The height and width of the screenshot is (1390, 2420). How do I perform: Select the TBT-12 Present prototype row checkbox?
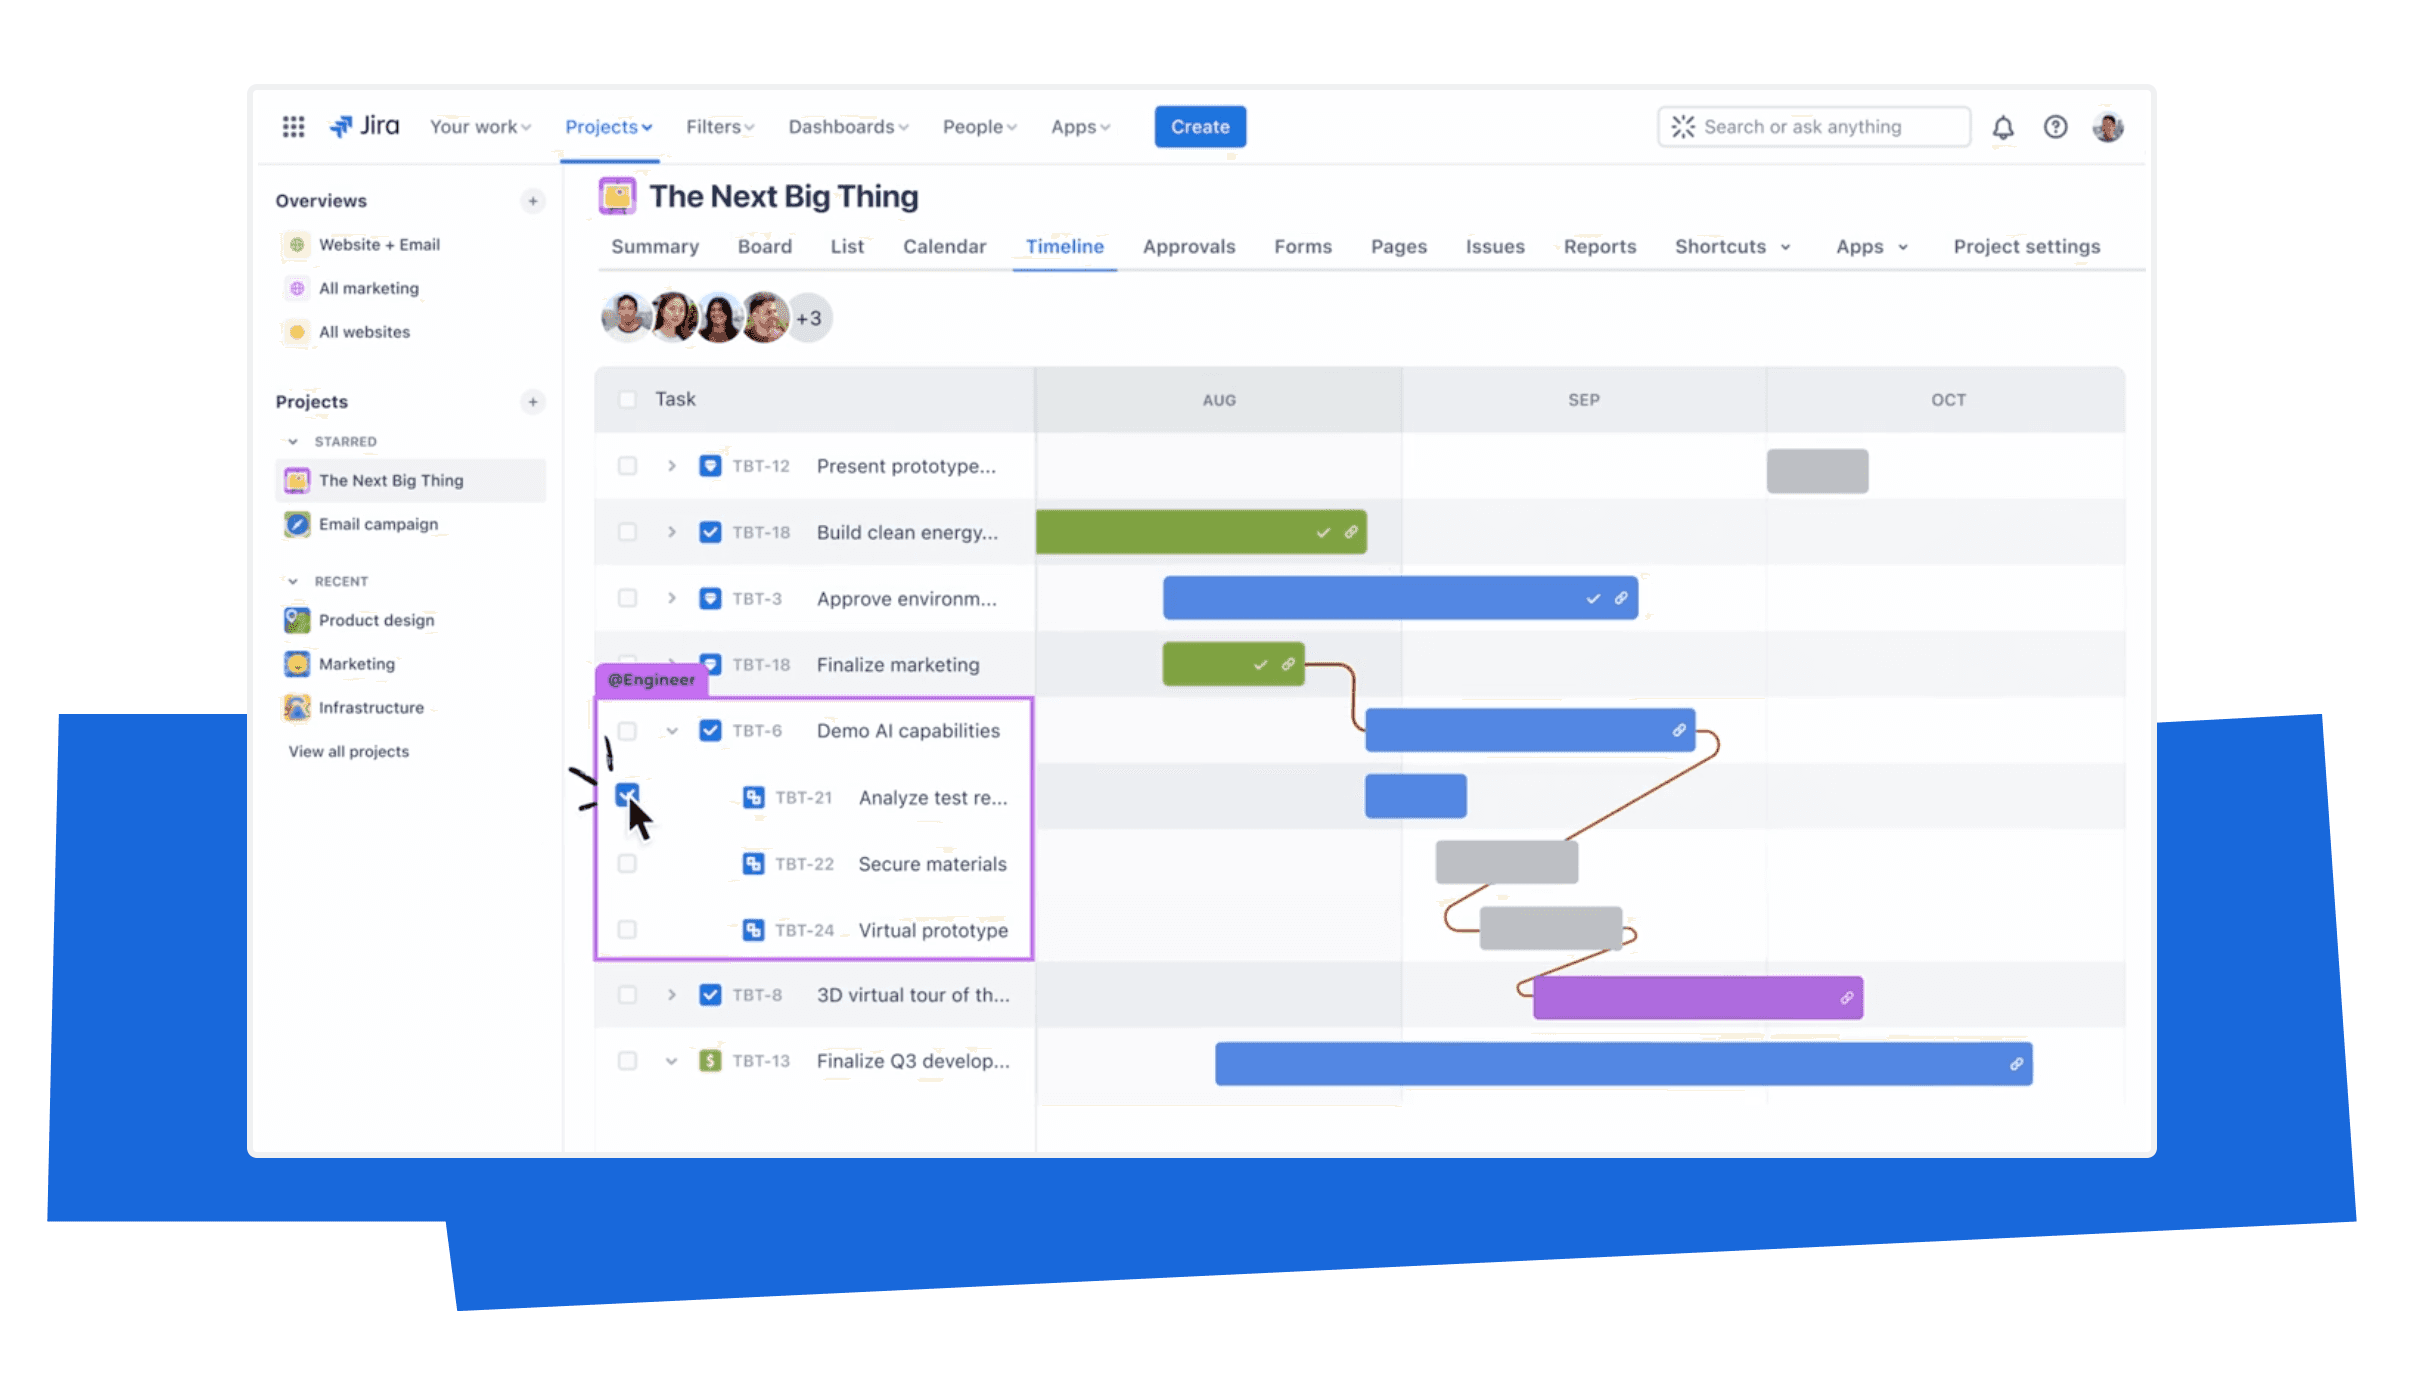click(x=627, y=465)
